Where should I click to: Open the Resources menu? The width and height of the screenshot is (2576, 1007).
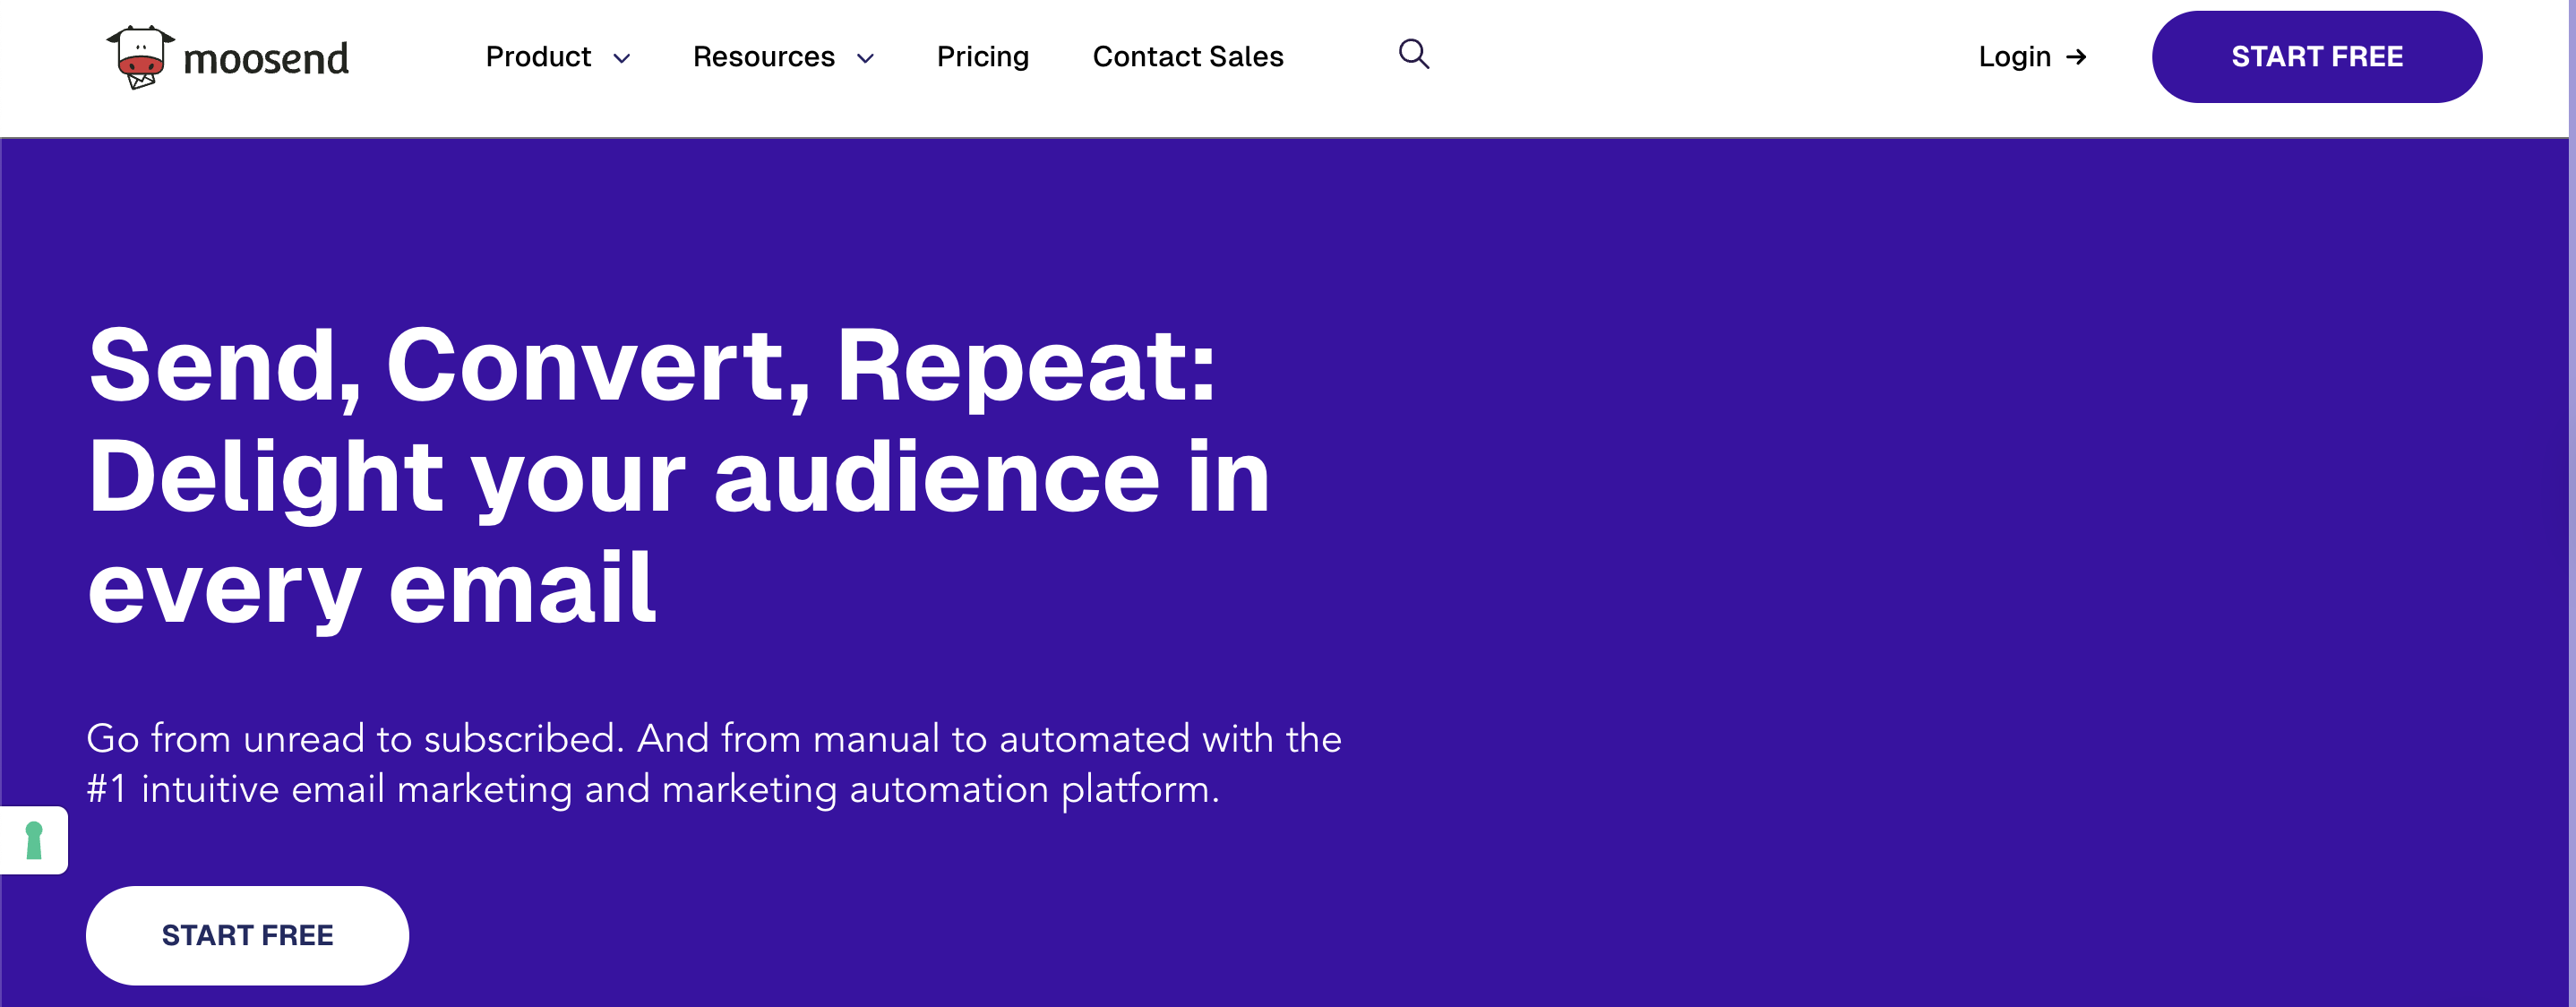click(x=763, y=57)
